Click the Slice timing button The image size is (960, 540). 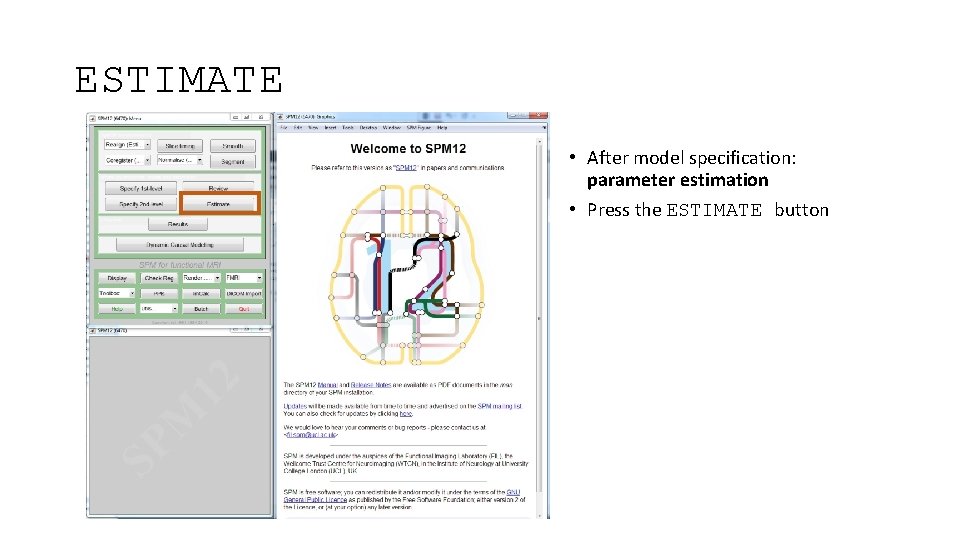[180, 146]
